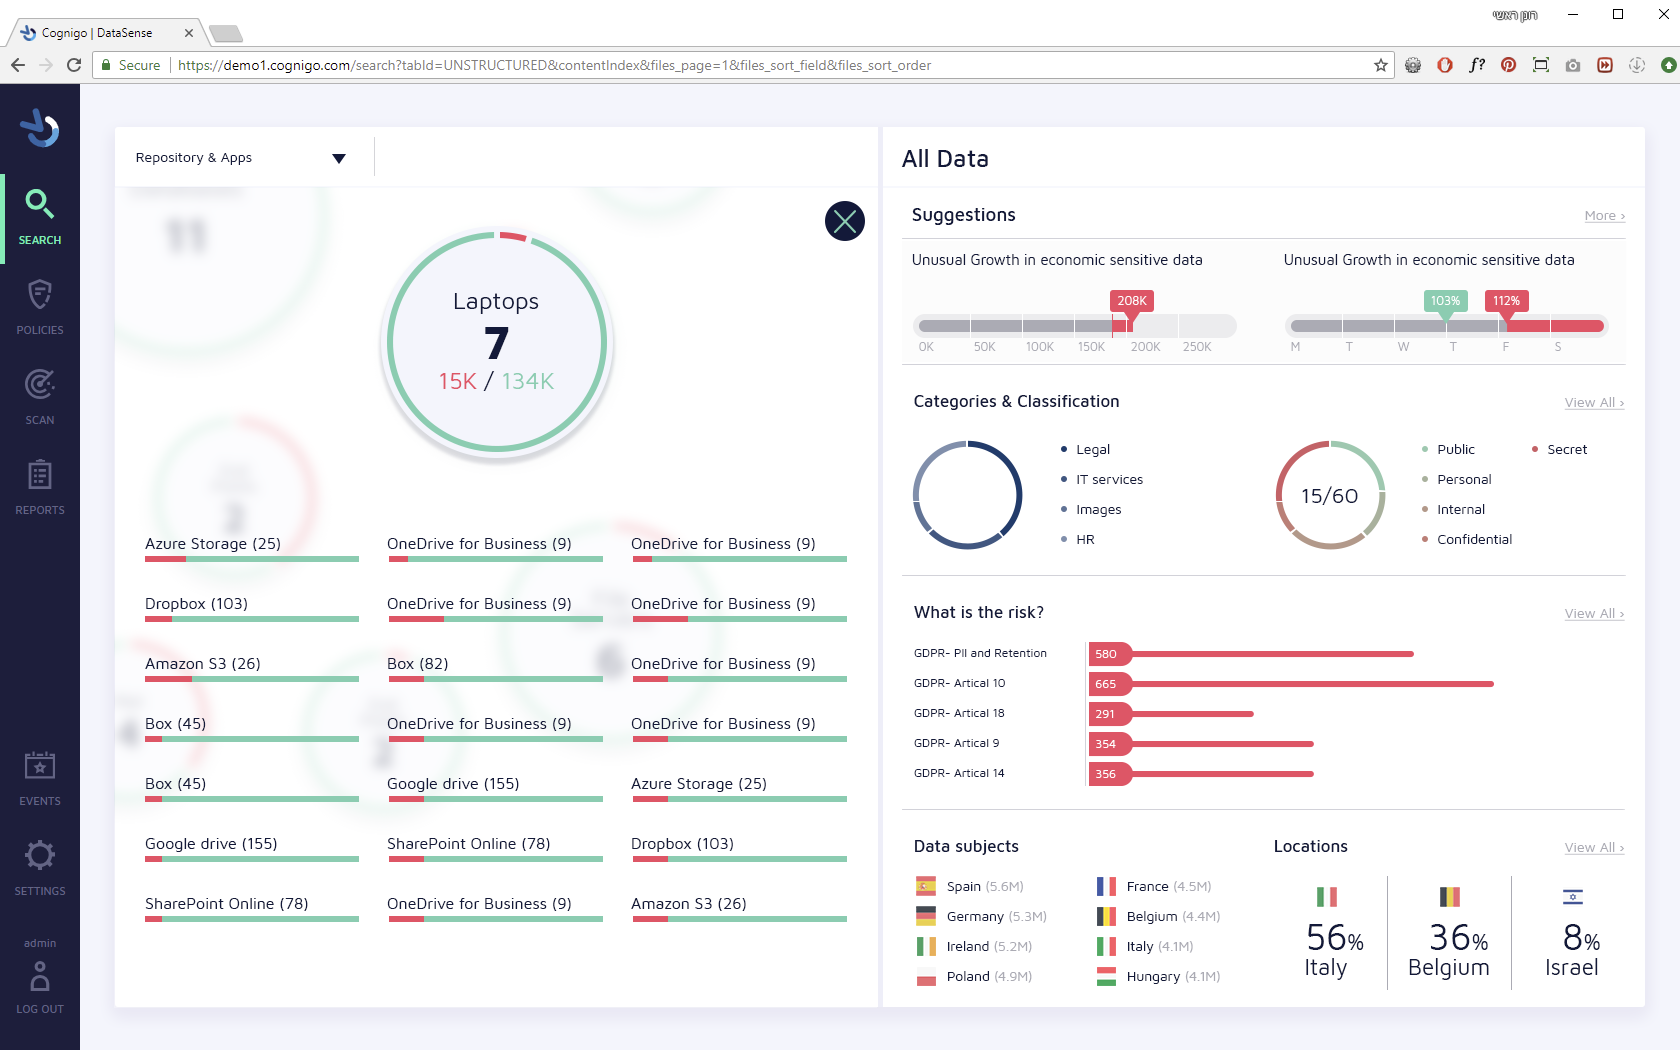Click the browser address bar URL
The image size is (1680, 1050).
coord(554,65)
